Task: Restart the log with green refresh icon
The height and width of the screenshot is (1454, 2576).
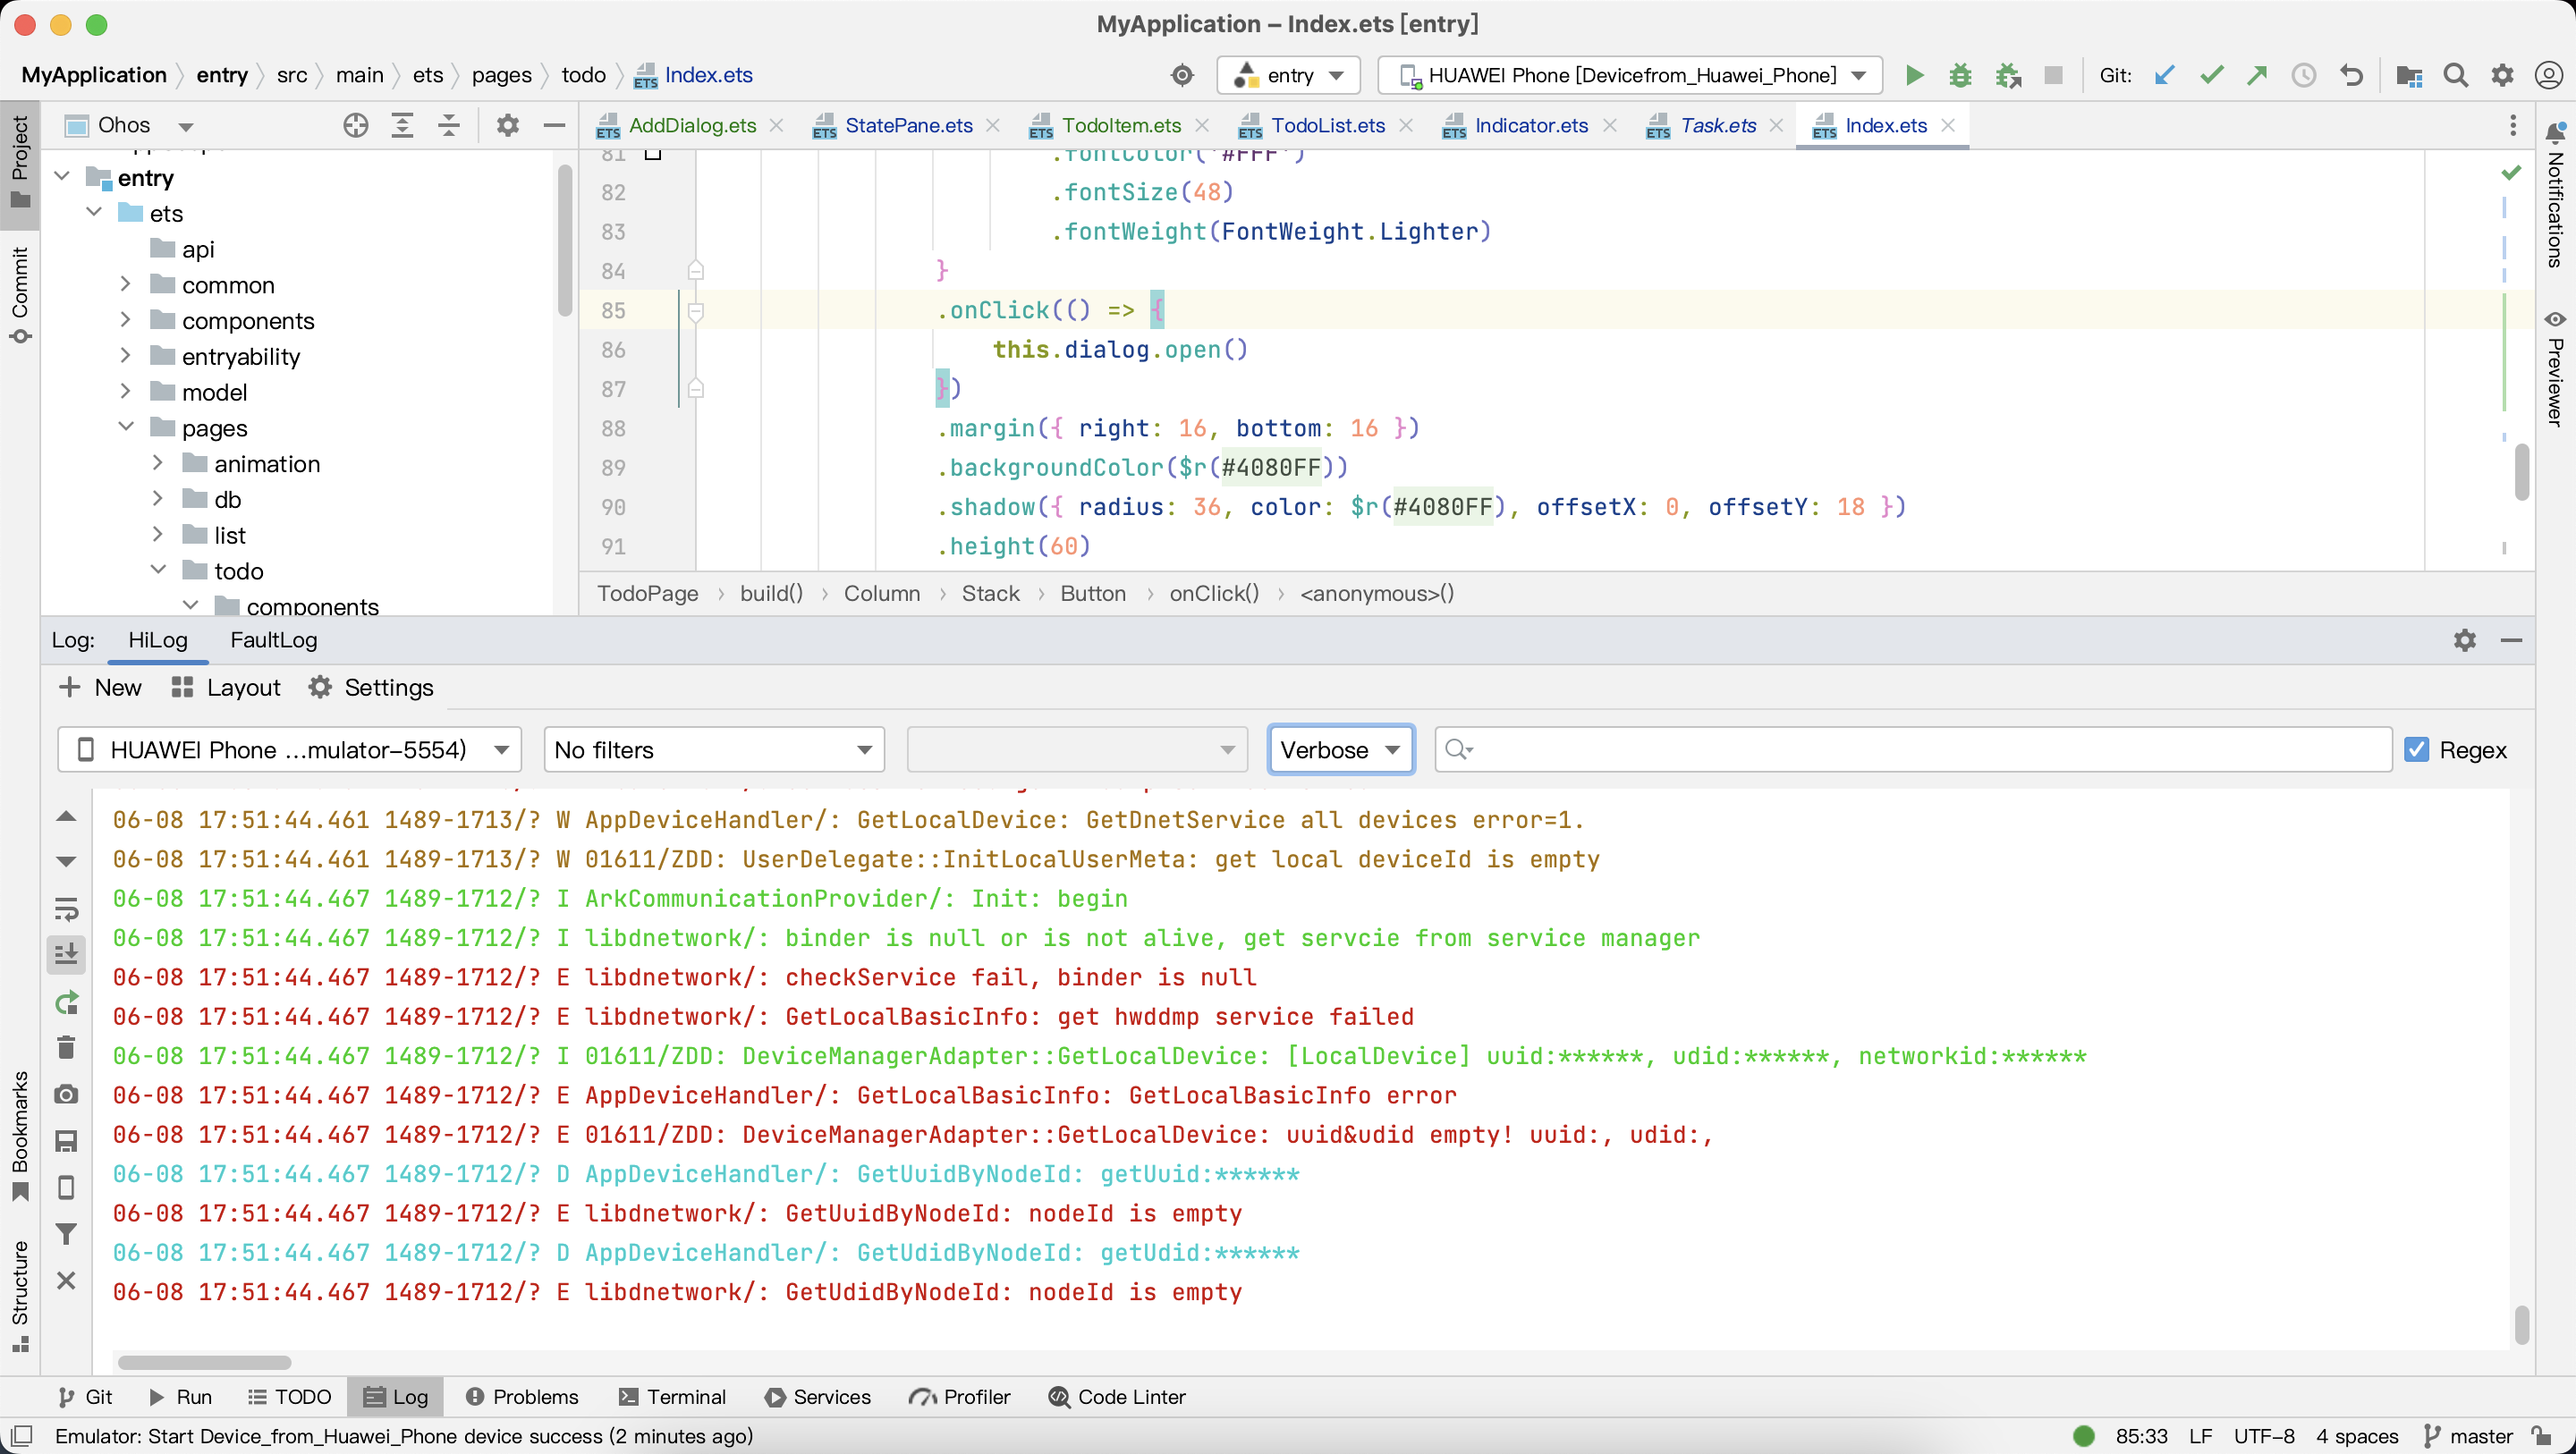Action: (x=66, y=1002)
